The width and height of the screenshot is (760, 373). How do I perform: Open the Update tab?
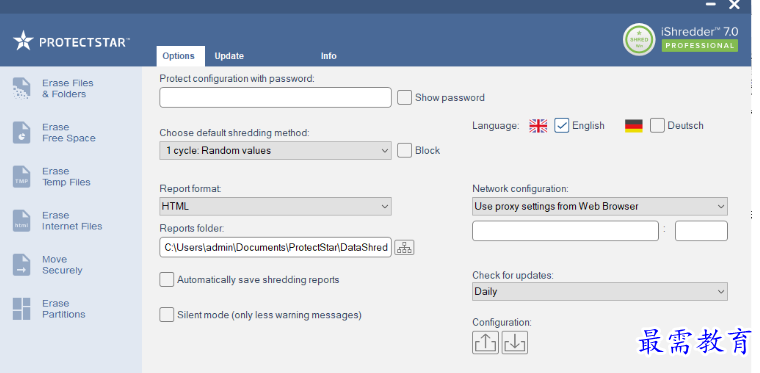(x=229, y=56)
